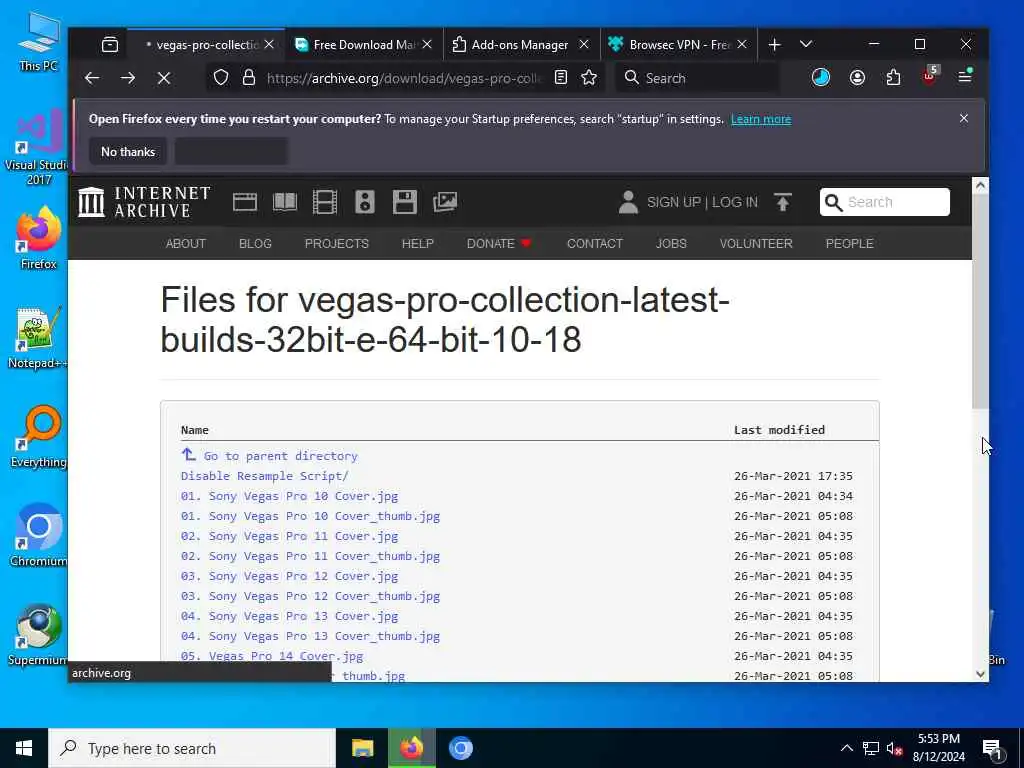Go to parent directory link
This screenshot has width=1024, height=768.
tap(280, 456)
